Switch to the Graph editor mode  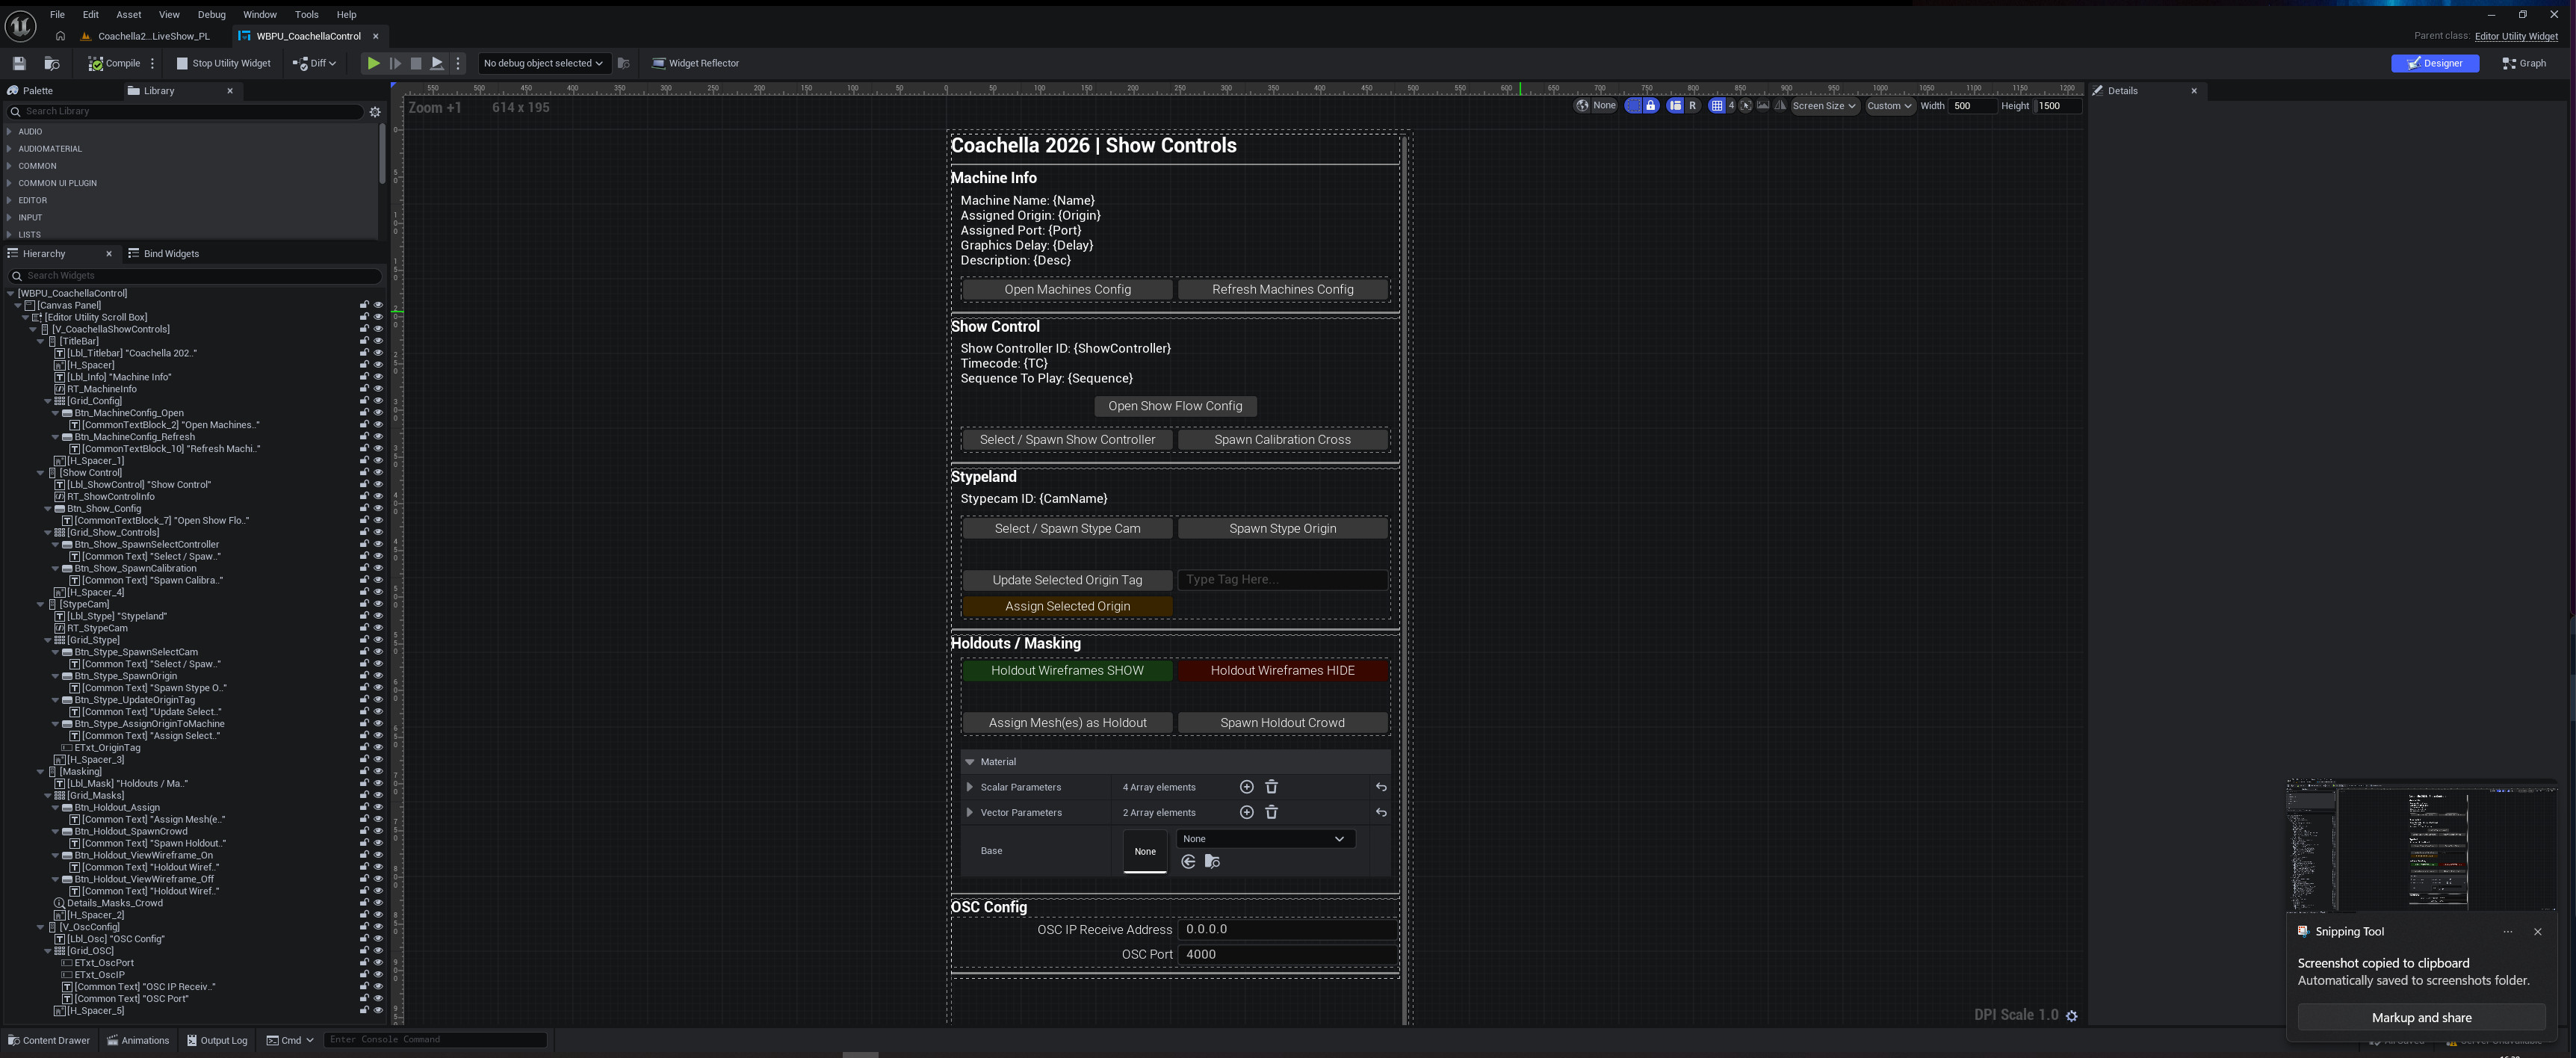click(2524, 63)
